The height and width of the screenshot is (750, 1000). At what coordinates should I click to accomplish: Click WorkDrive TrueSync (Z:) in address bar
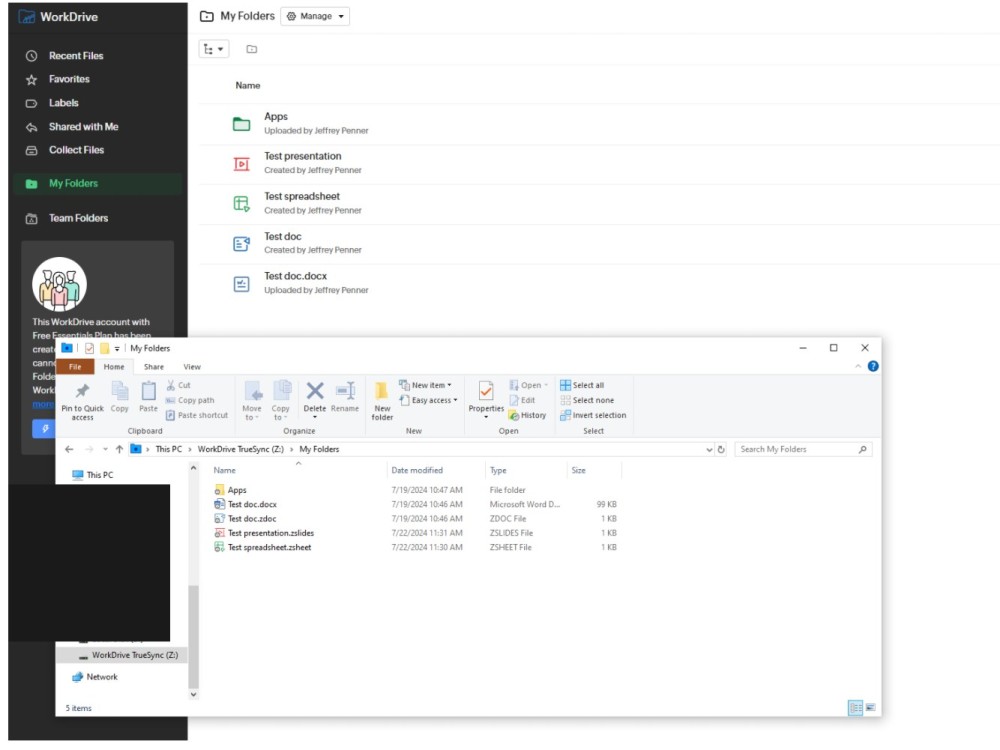[x=240, y=450]
